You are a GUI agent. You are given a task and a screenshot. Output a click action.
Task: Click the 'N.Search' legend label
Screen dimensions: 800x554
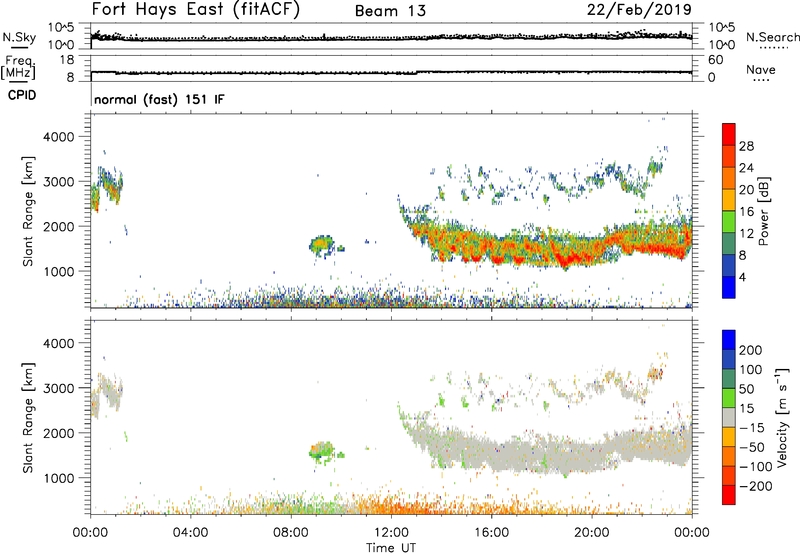[772, 37]
